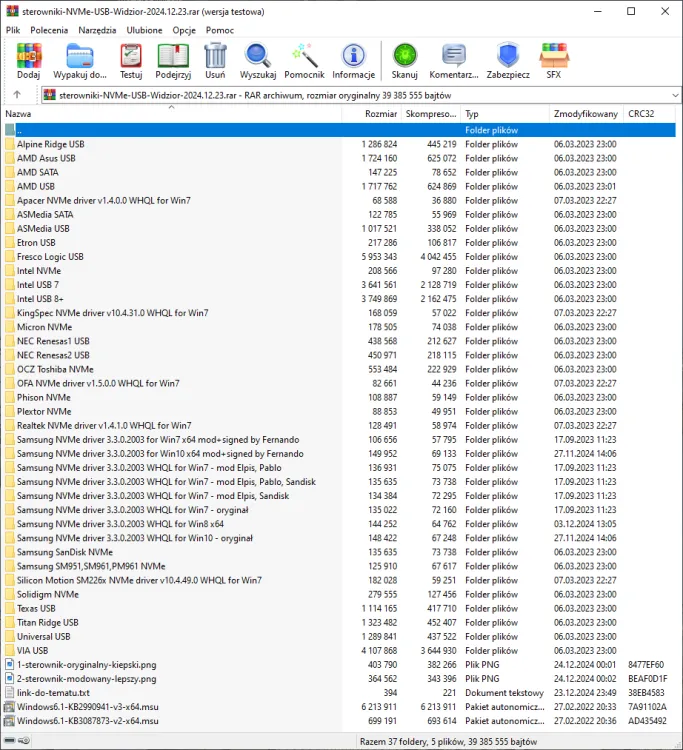Select the Fresco Logic USB folder icon
The width and height of the screenshot is (683, 750).
[10, 256]
